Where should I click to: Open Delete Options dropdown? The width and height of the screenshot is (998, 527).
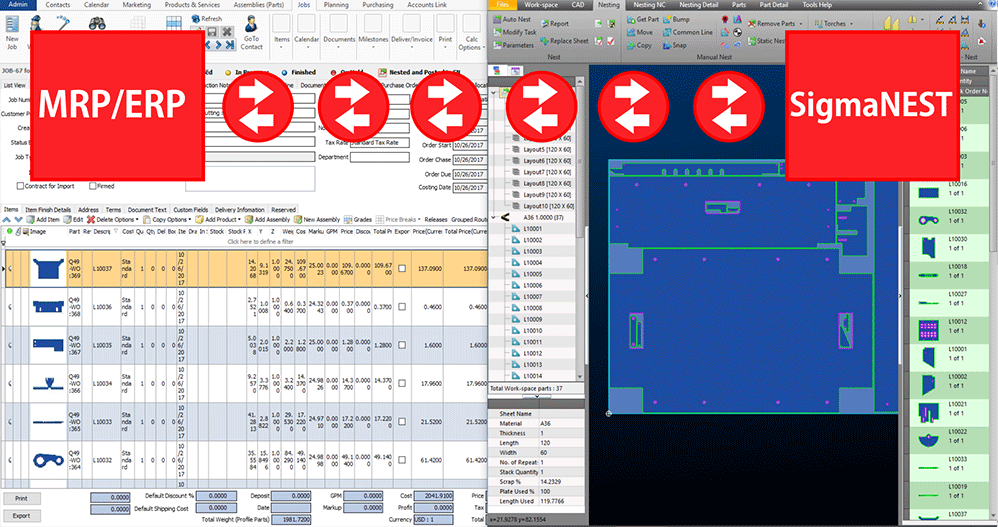115,220
